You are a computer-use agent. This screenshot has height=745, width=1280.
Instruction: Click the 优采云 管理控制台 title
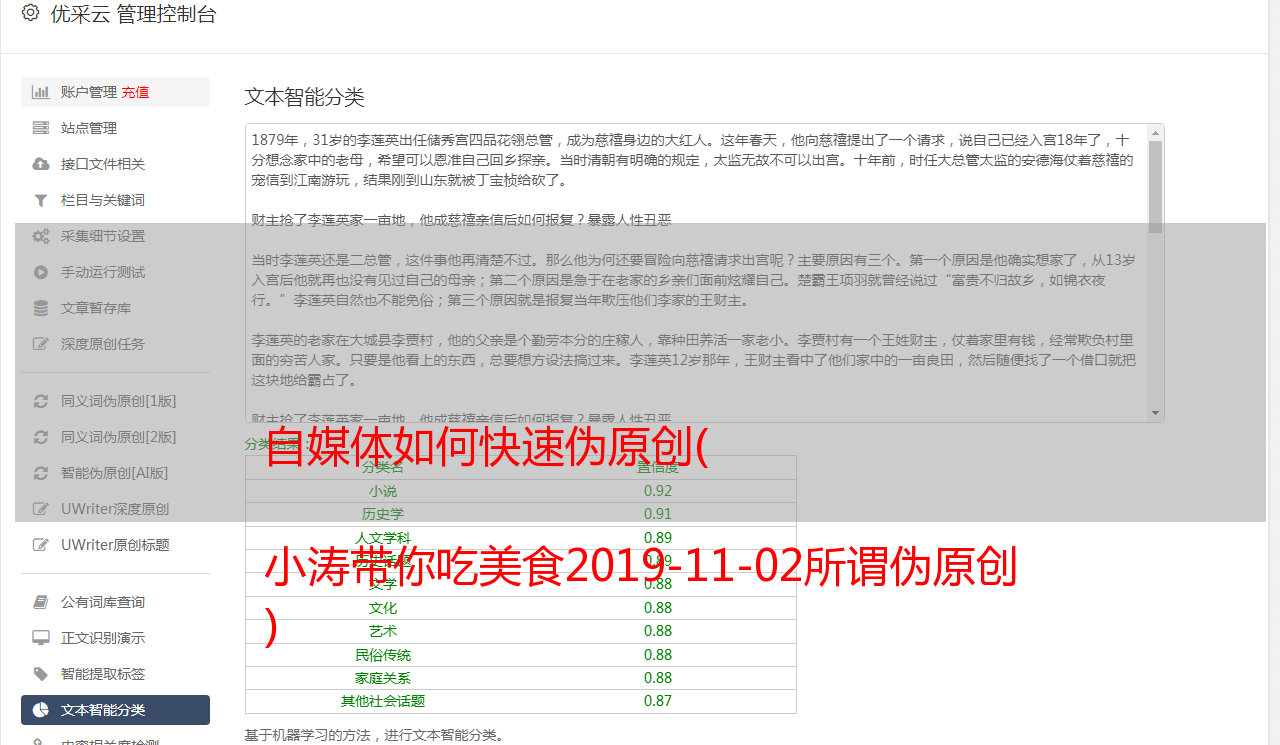tap(133, 14)
